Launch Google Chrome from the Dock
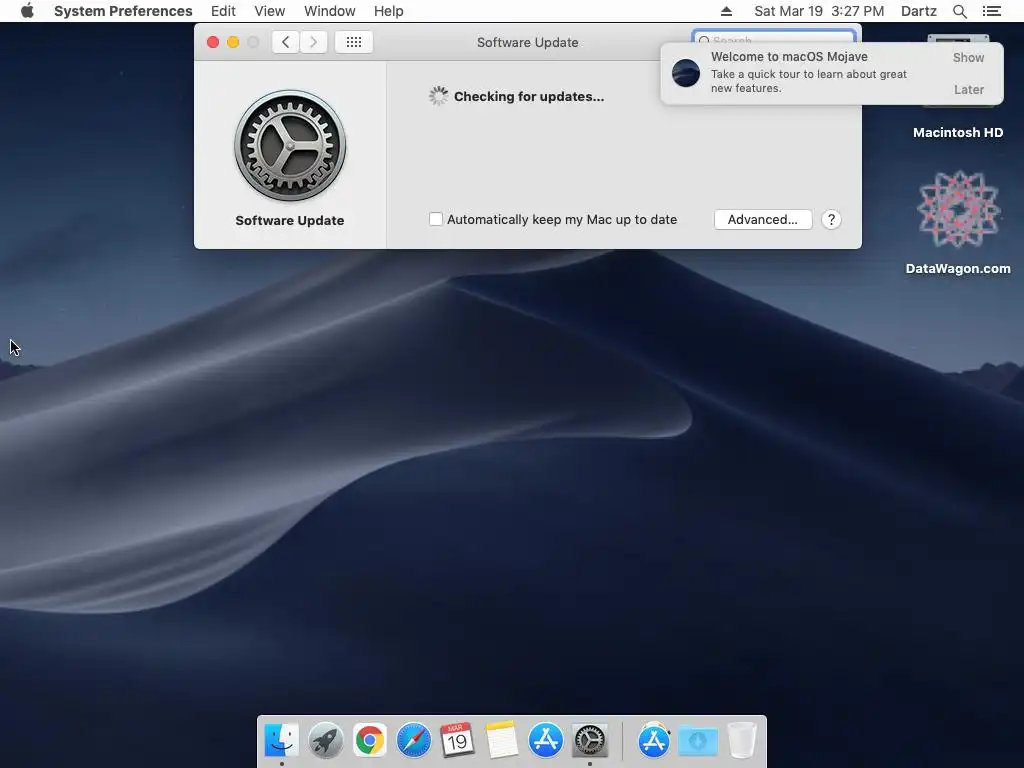1024x768 pixels. pyautogui.click(x=370, y=740)
